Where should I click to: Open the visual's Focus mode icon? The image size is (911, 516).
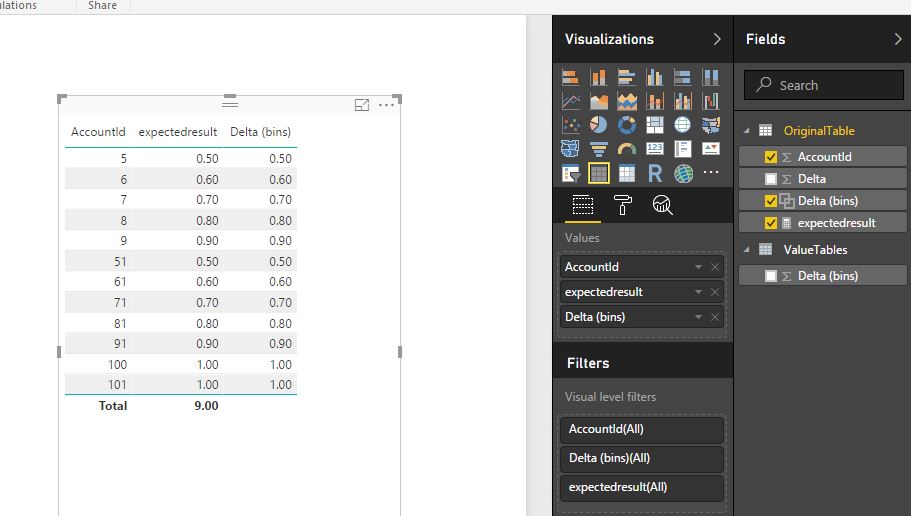tap(362, 105)
